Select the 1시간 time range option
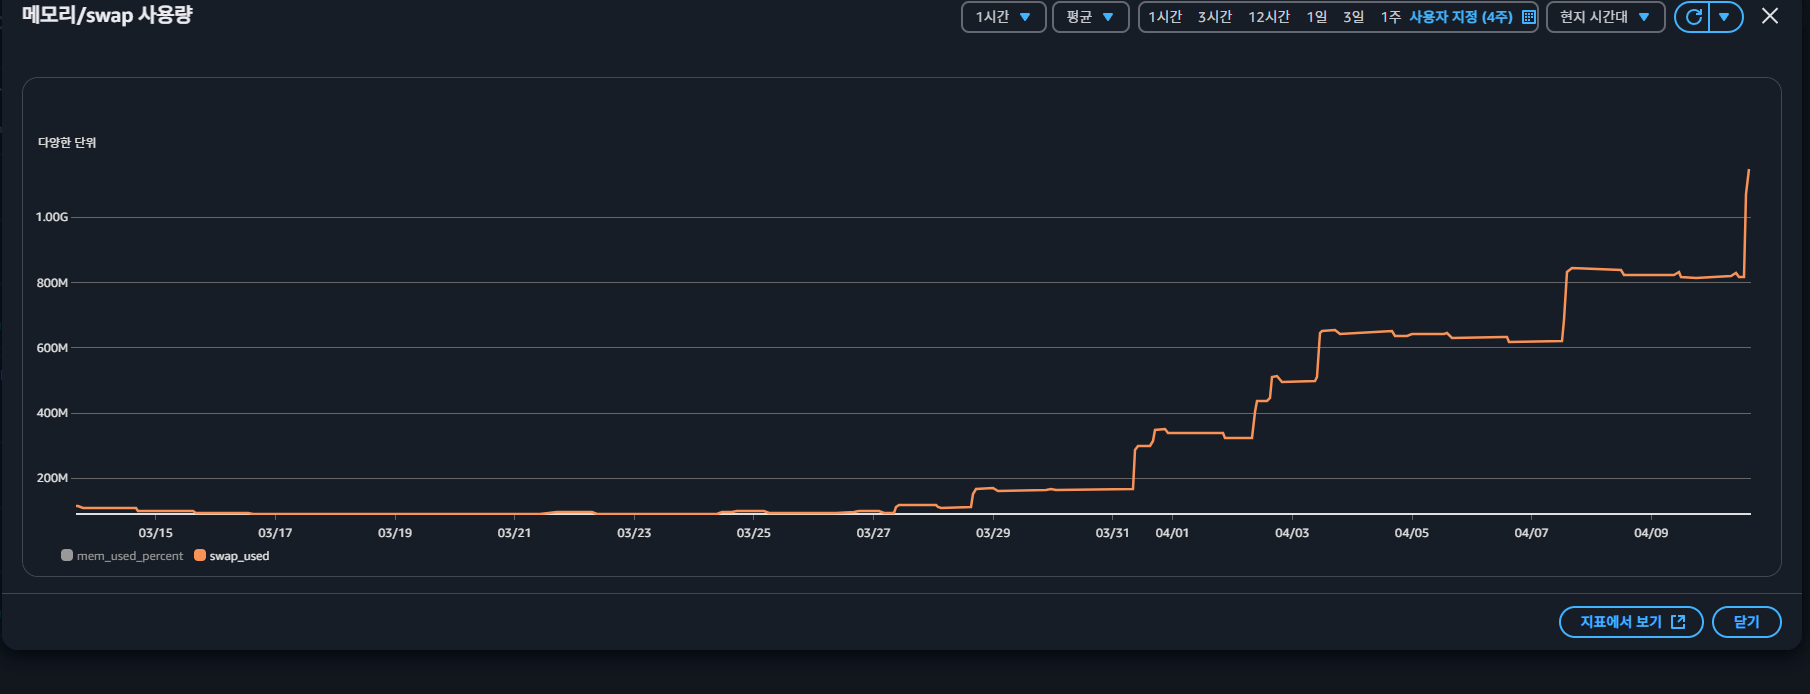The height and width of the screenshot is (694, 1810). [1164, 17]
